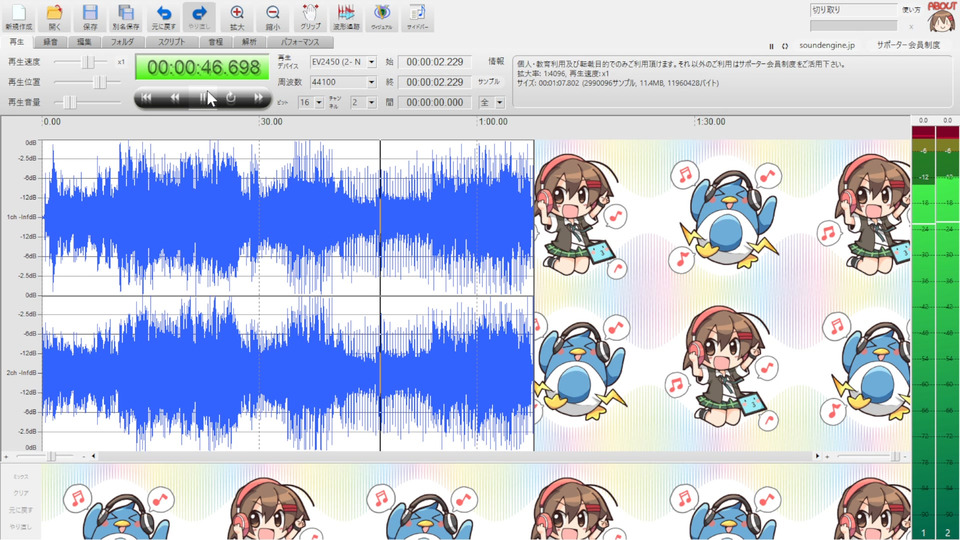Click やり直し in lower-left panel
The width and height of the screenshot is (960, 540).
click(21, 526)
